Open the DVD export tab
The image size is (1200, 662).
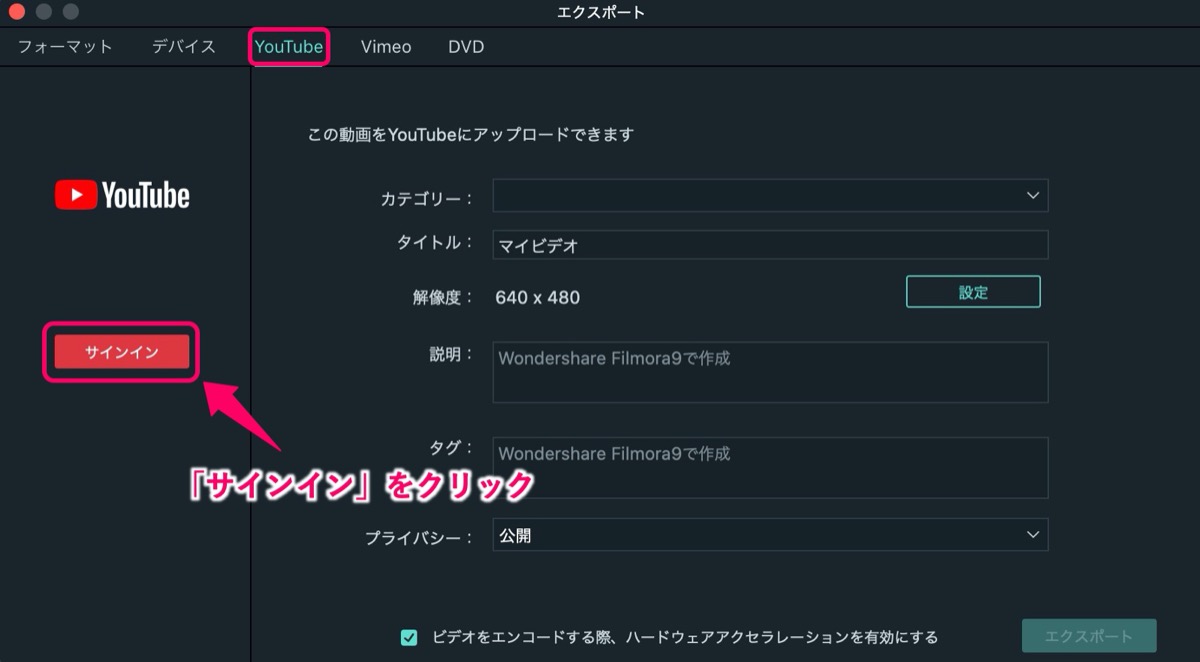(466, 47)
